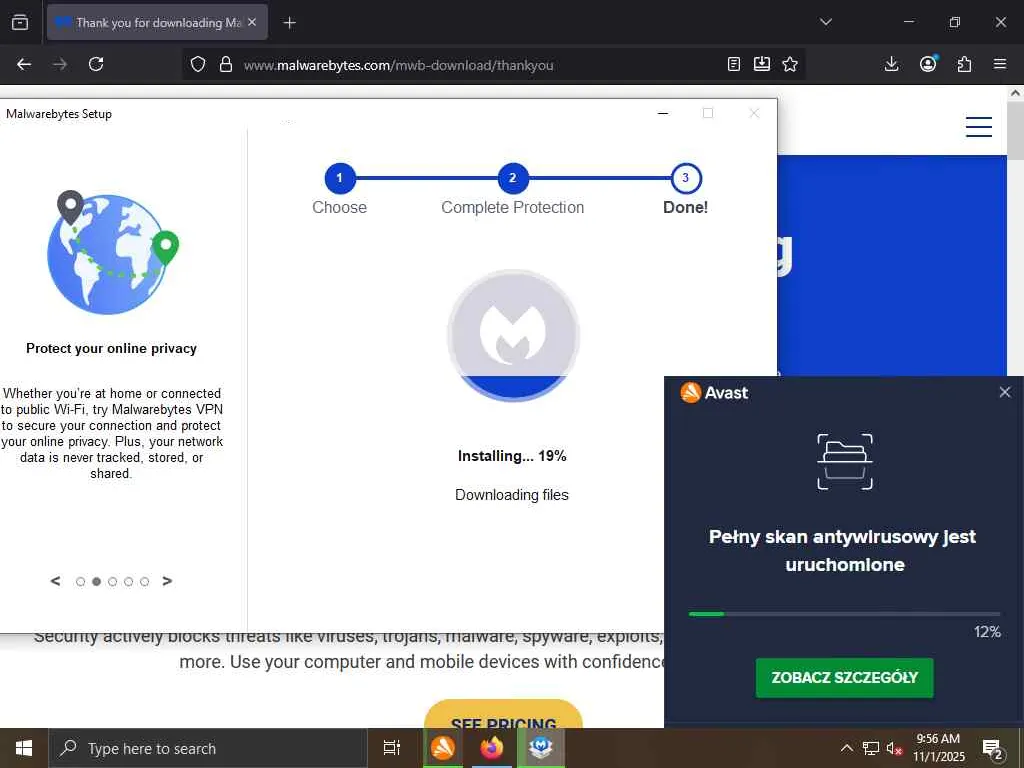This screenshot has width=1024, height=768.
Task: Close the Avast notification popup
Action: 1005,392
